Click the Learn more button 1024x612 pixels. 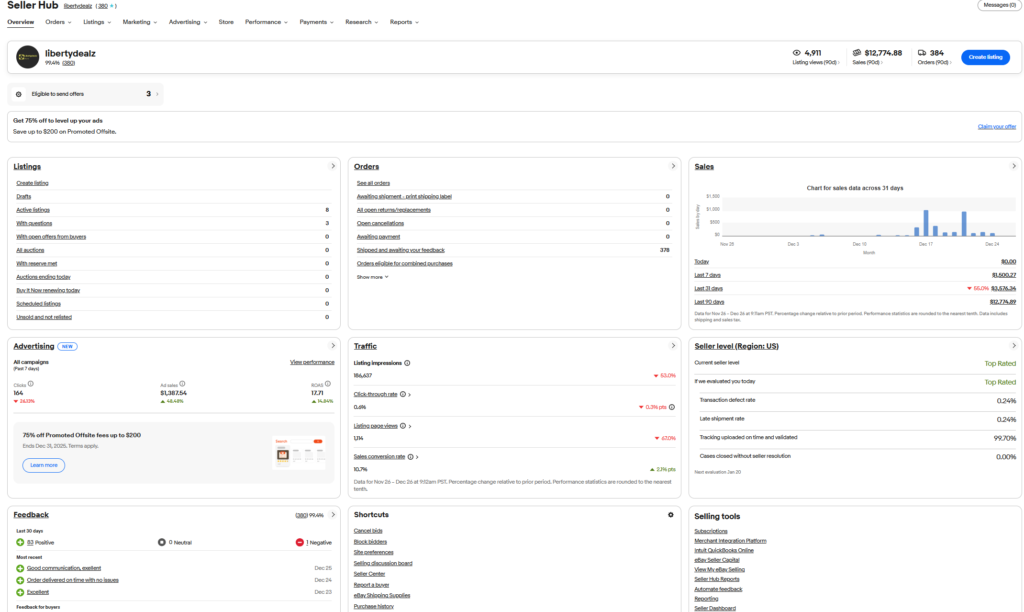[x=43, y=465]
